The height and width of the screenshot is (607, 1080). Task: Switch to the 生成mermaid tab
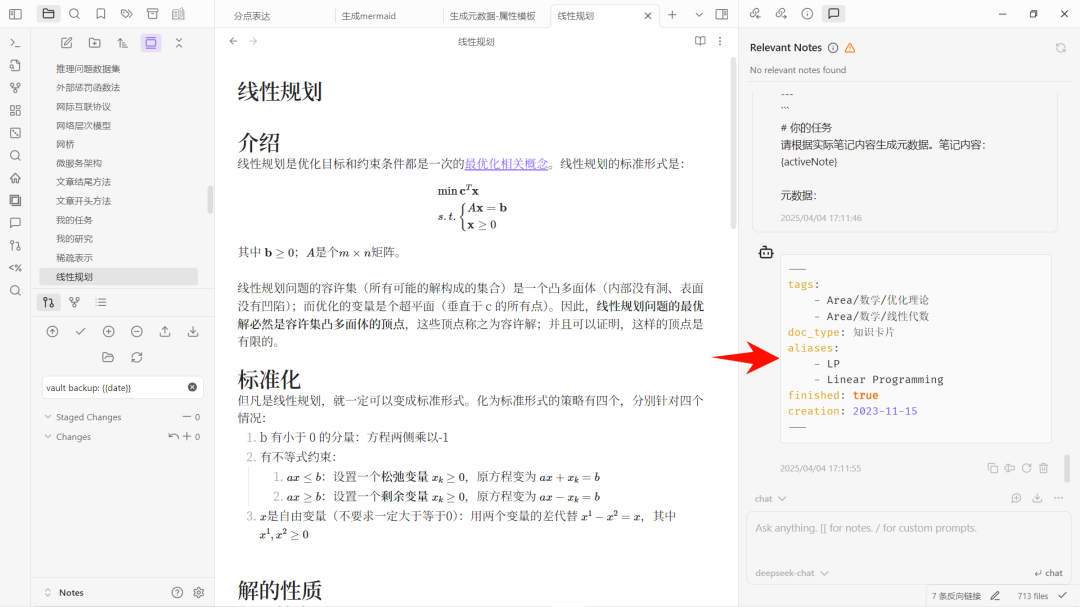click(x=368, y=16)
